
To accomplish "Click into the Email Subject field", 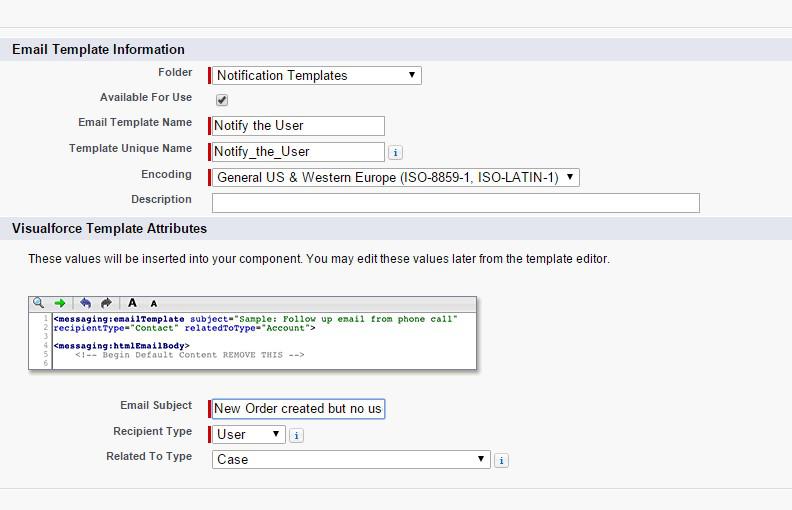I will (x=298, y=409).
